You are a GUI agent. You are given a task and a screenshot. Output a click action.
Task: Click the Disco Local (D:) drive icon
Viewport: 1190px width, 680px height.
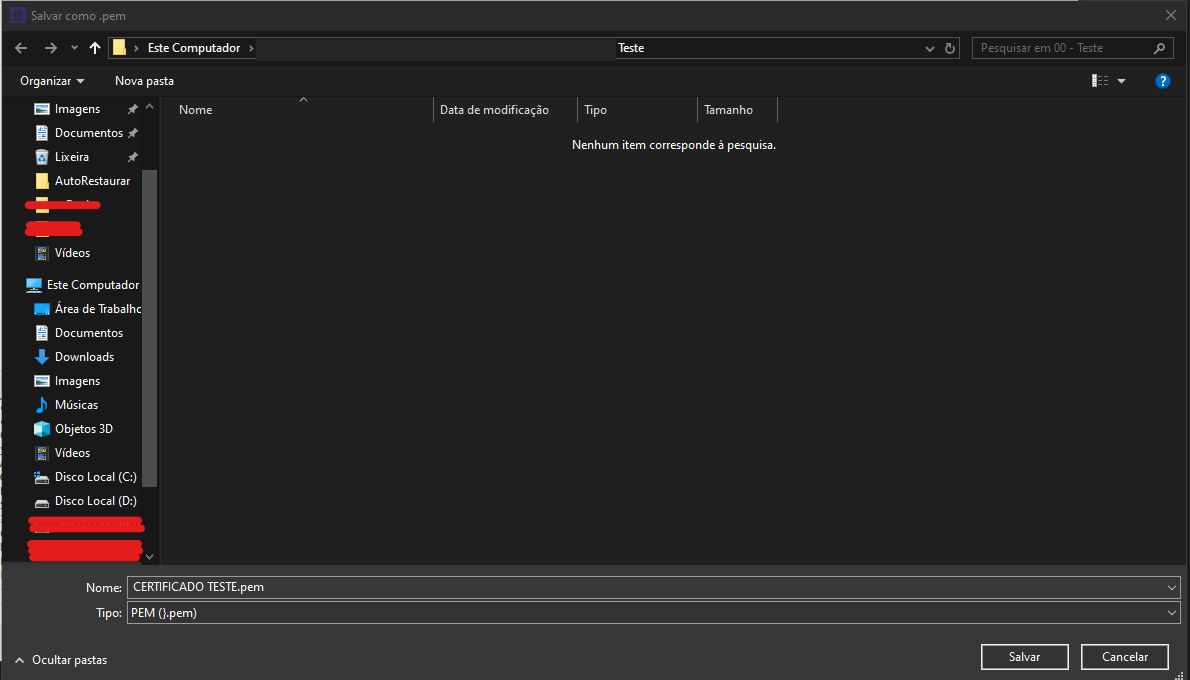(42, 502)
